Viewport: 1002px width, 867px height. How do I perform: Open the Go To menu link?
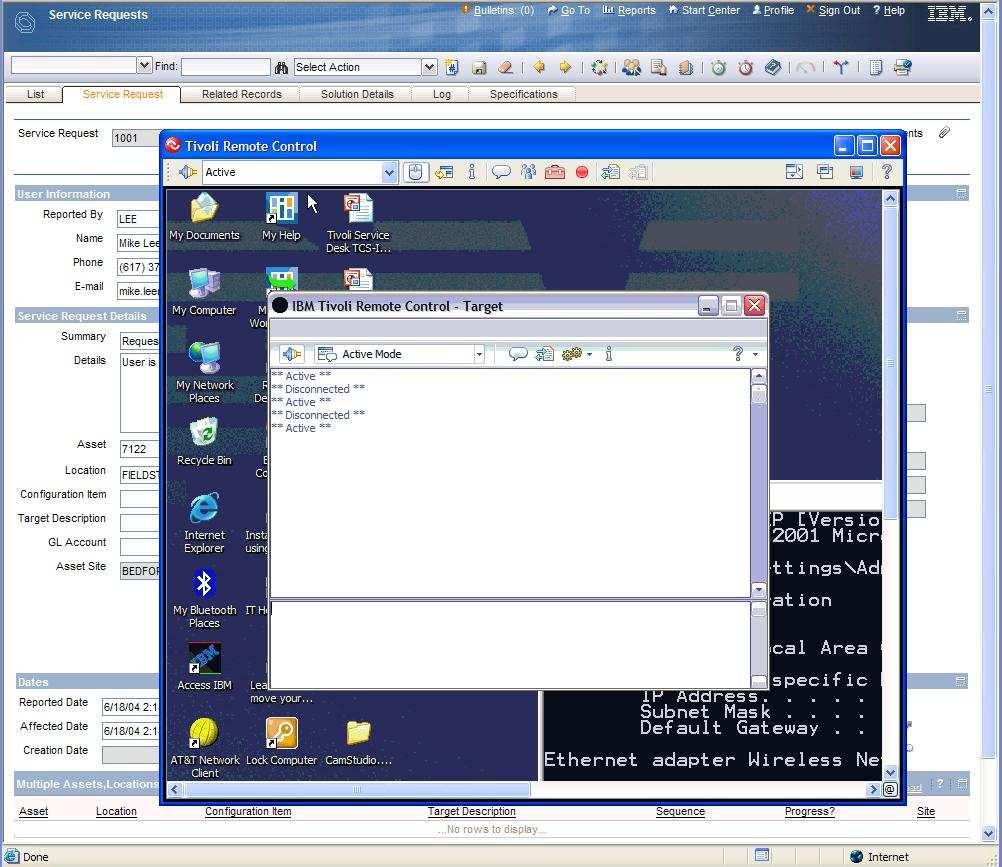pyautogui.click(x=575, y=10)
